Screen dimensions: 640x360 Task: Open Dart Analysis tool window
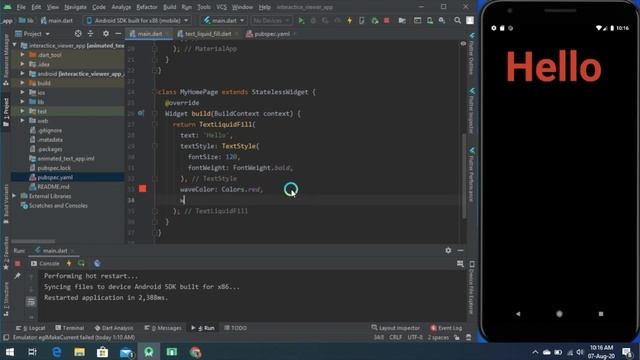114,328
